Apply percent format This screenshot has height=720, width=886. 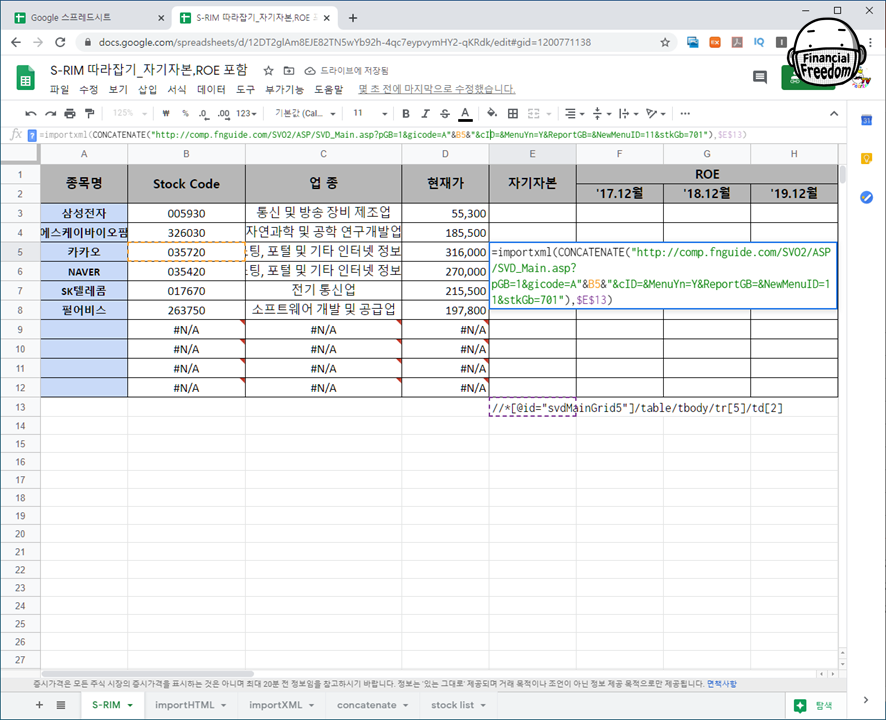(x=185, y=114)
